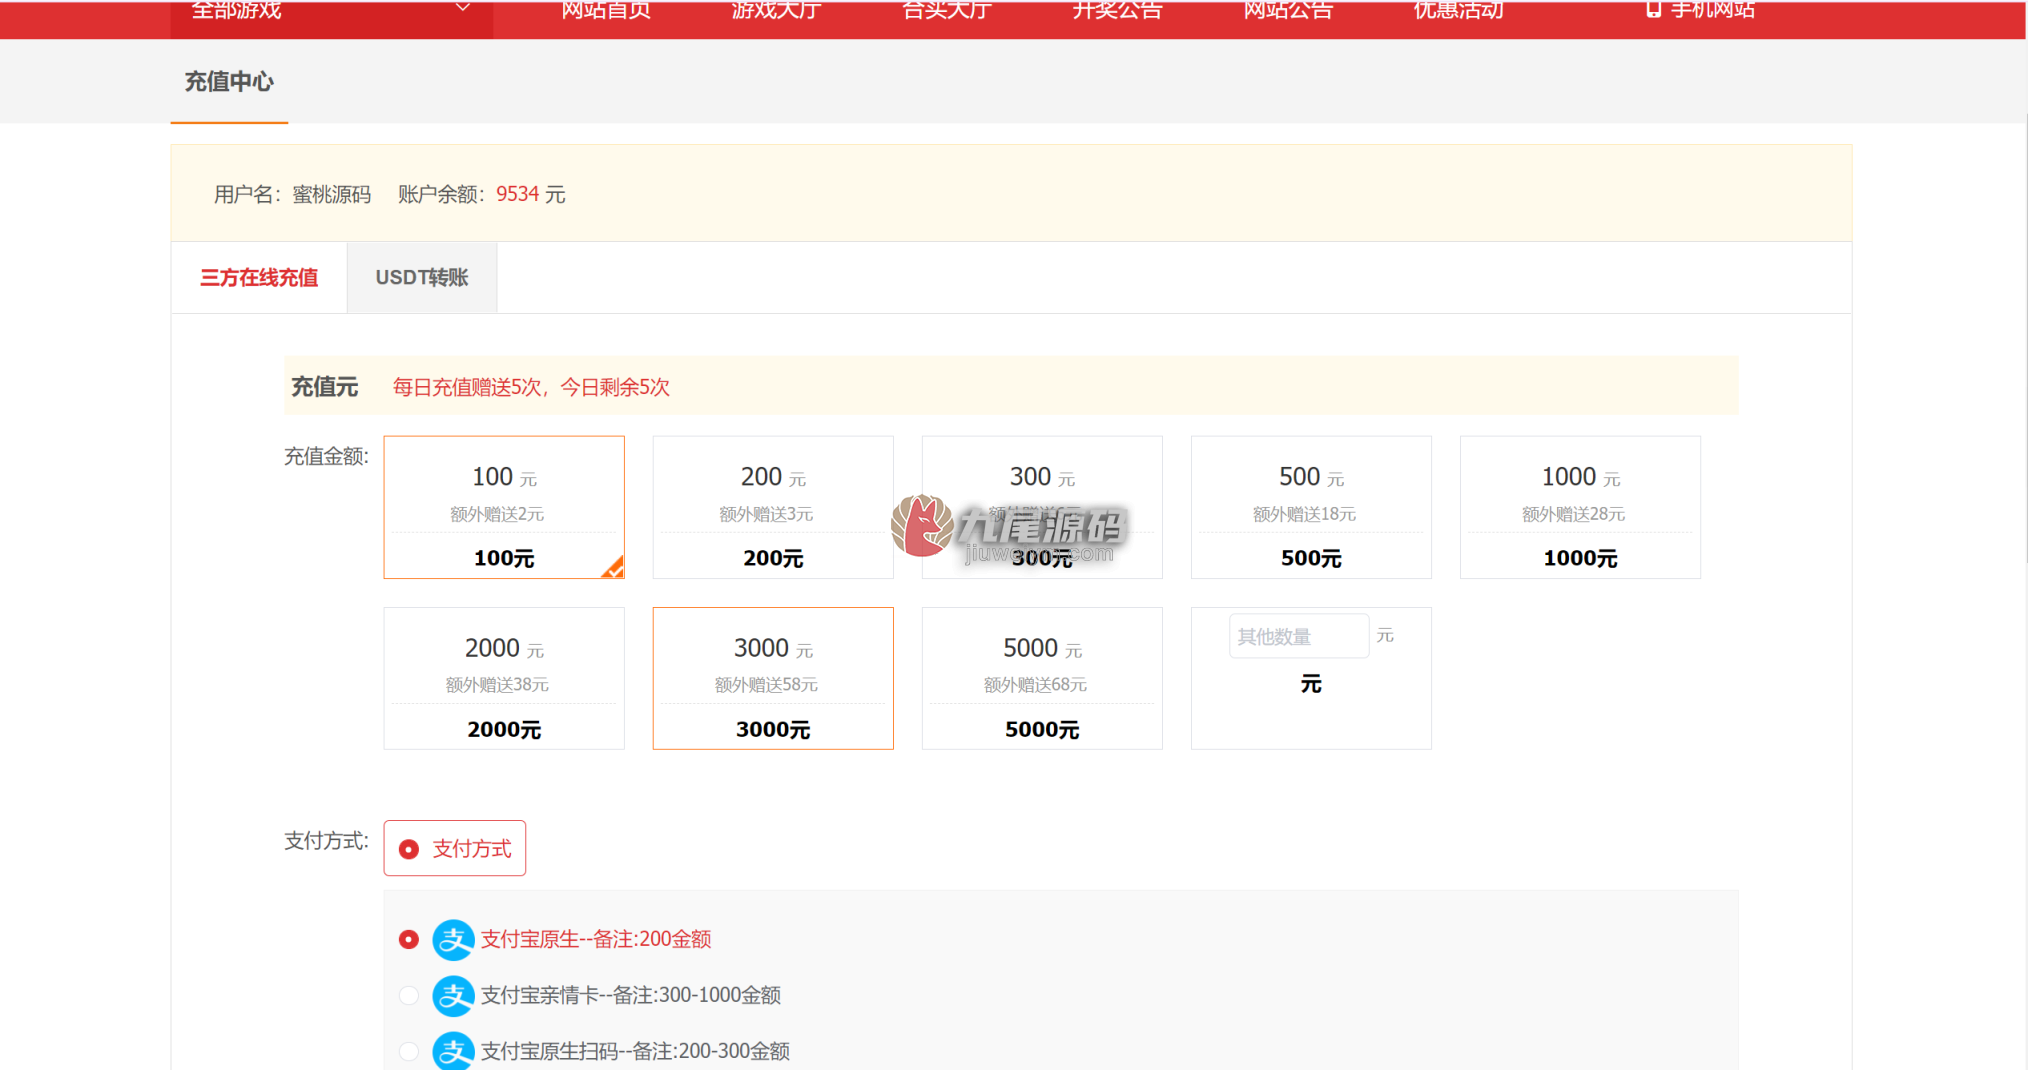Switch to the 三方在线充值 tab

coord(259,278)
